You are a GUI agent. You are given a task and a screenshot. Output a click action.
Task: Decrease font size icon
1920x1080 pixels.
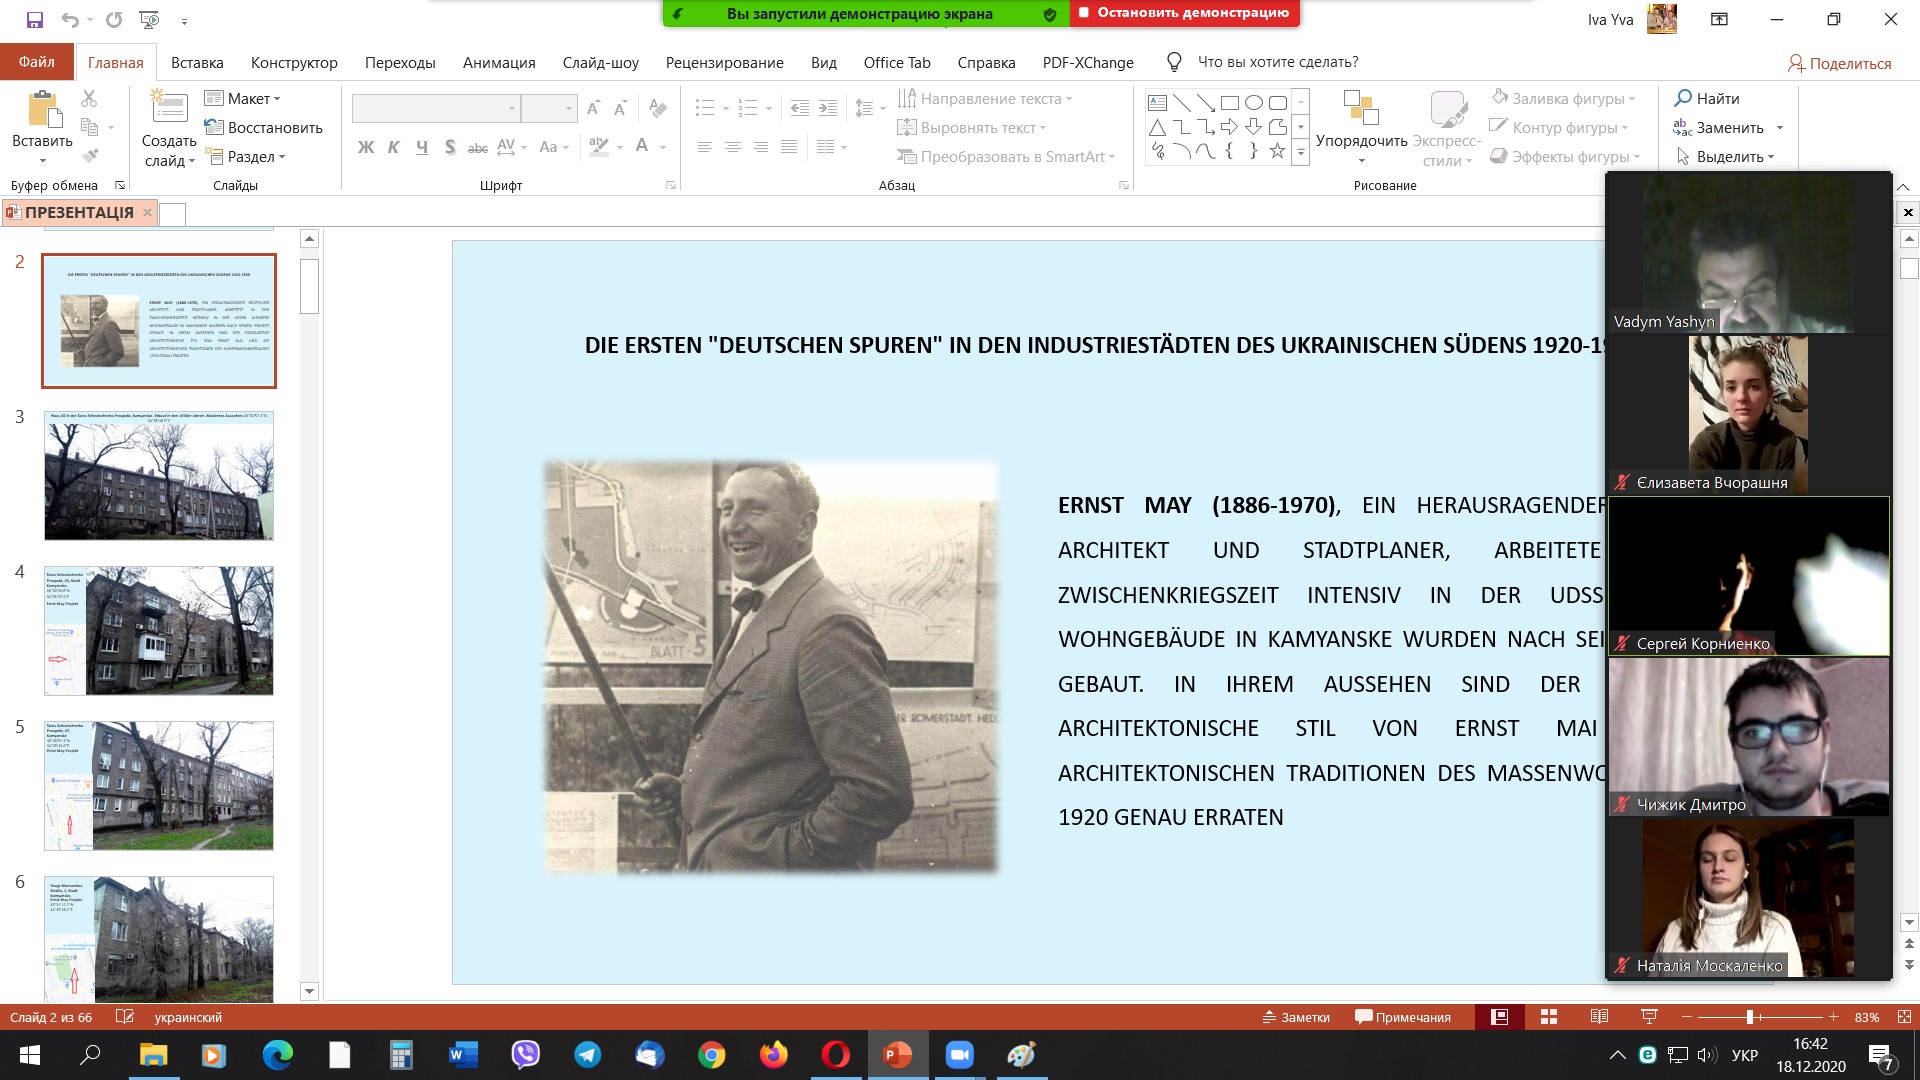point(621,108)
